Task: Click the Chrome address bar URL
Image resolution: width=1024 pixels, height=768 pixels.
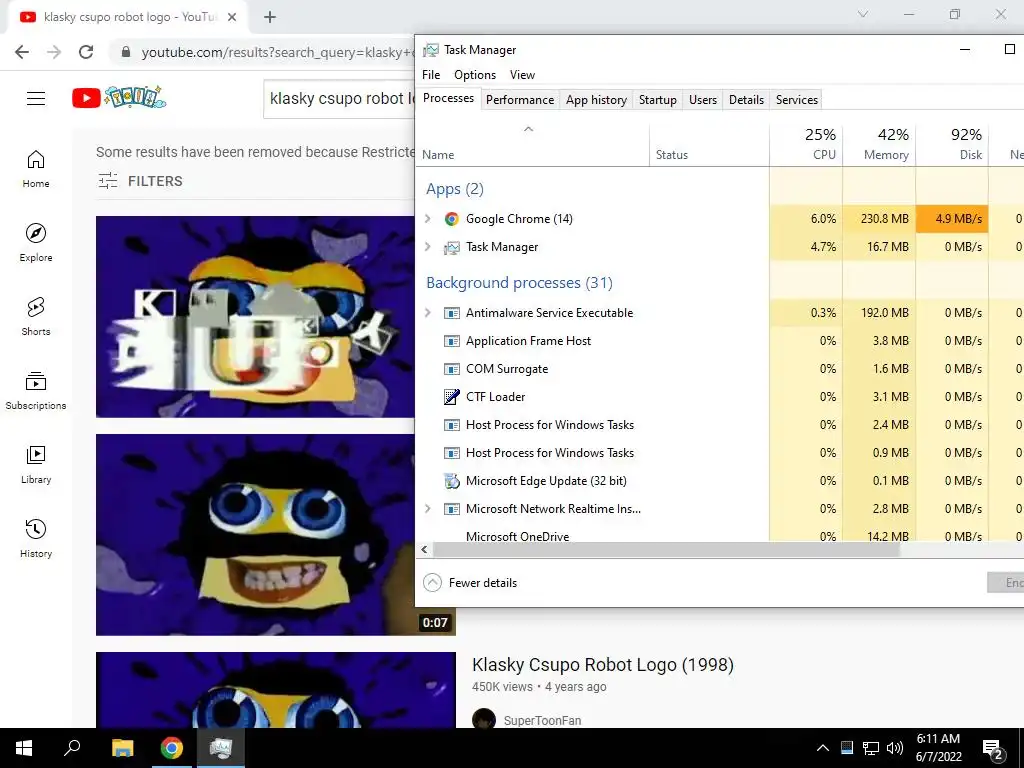Action: coord(277,52)
